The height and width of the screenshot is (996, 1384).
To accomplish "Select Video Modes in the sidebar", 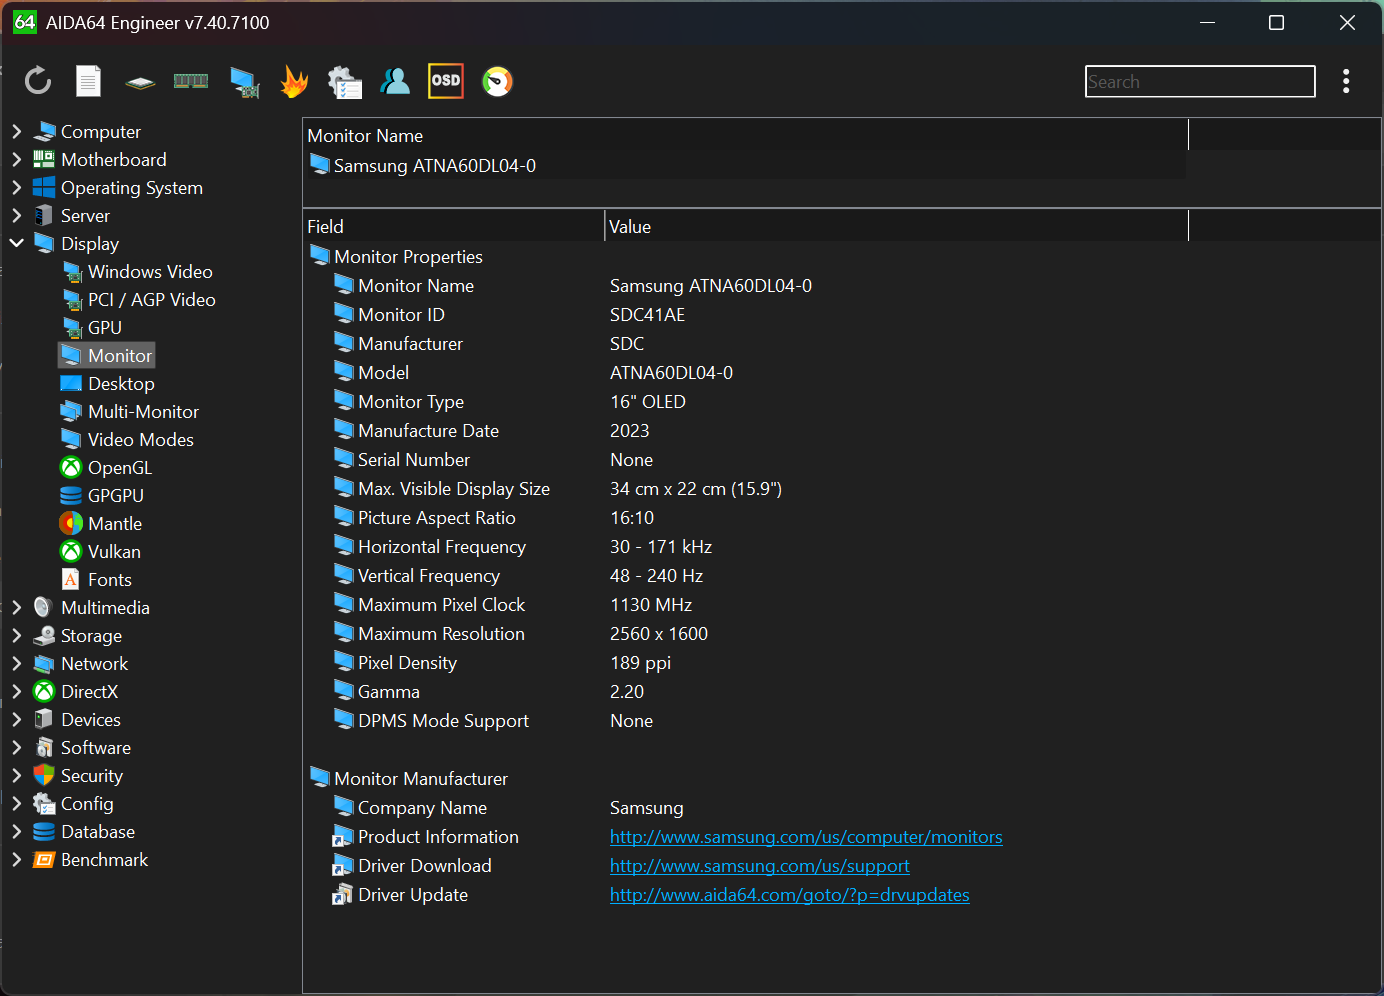I will click(x=140, y=439).
